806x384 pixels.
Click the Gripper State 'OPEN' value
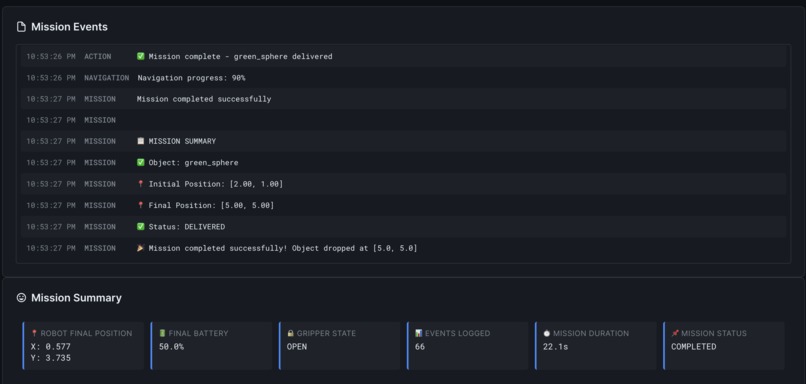coord(297,347)
